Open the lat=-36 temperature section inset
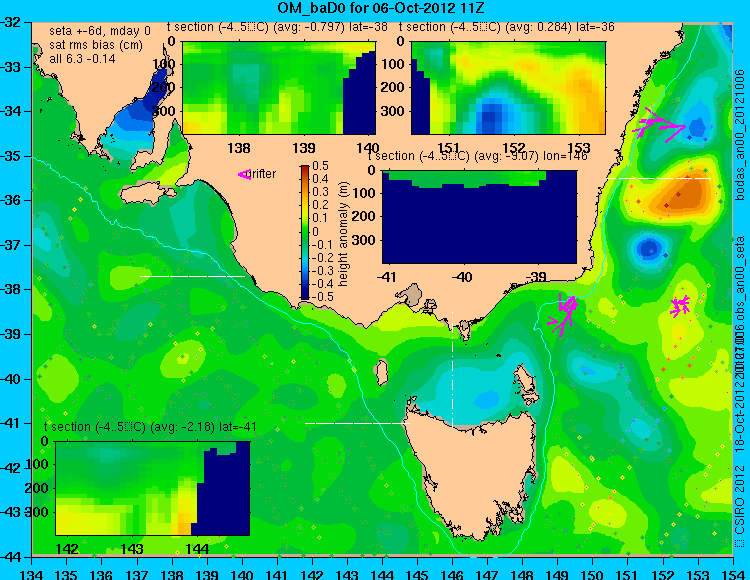This screenshot has height=580, width=750. 508,88
